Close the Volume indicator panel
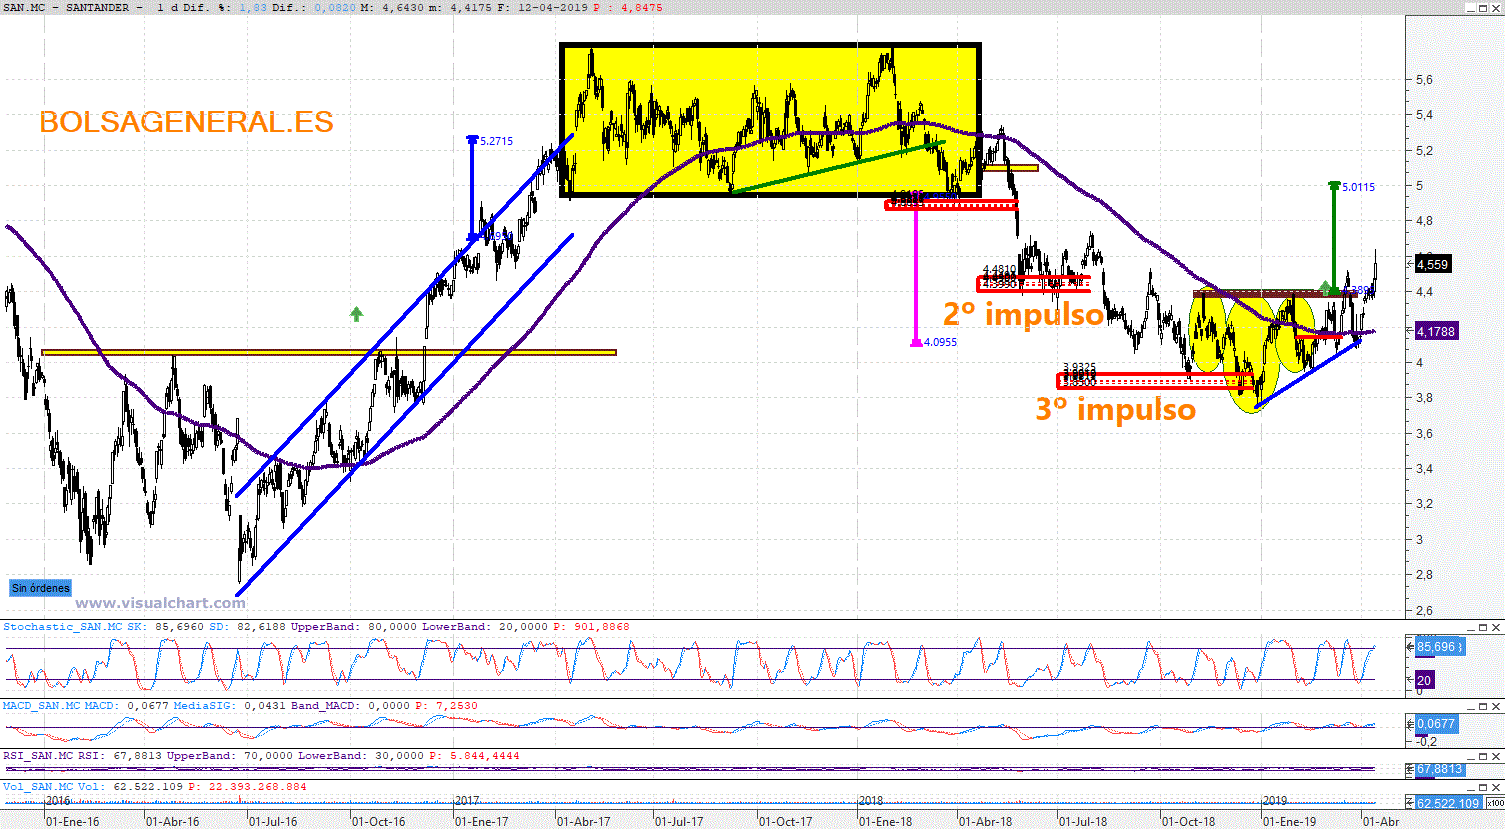This screenshot has width=1505, height=829. click(x=1496, y=787)
